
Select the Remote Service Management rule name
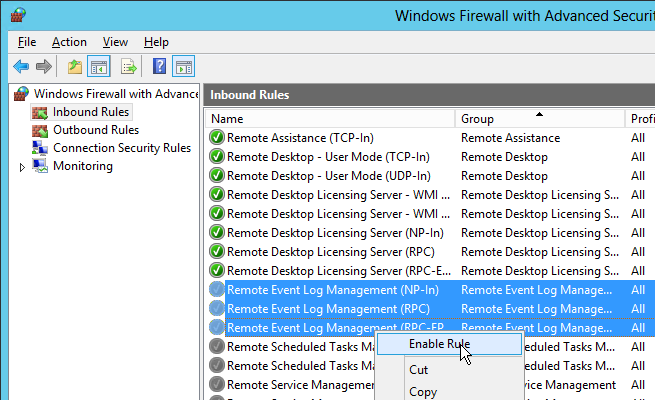point(300,385)
